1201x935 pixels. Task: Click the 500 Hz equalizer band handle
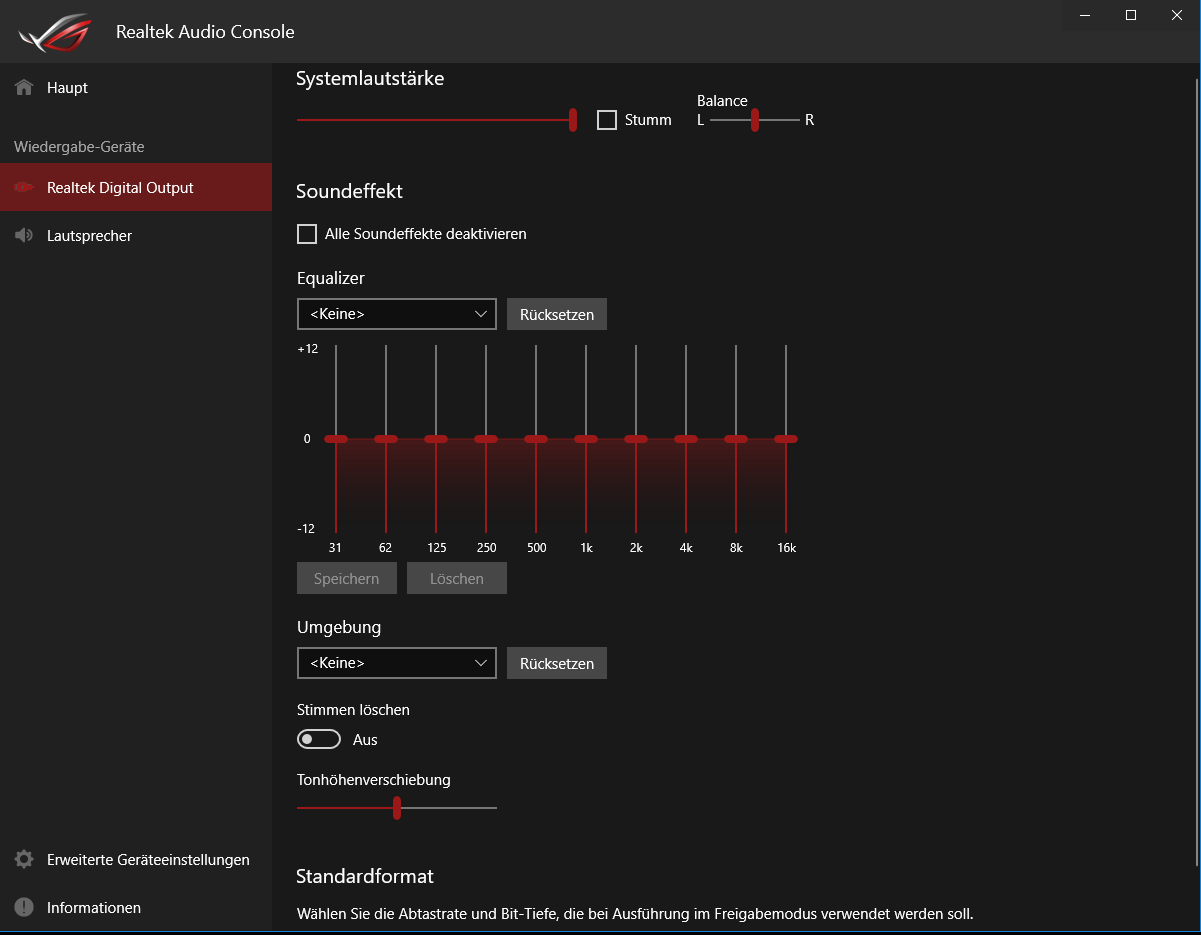(536, 439)
